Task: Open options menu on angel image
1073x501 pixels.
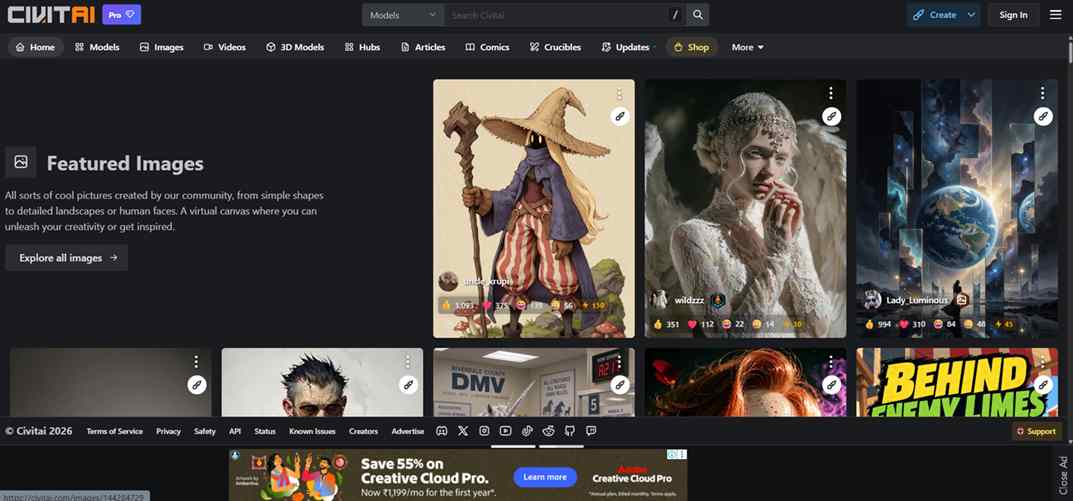Action: click(x=831, y=94)
